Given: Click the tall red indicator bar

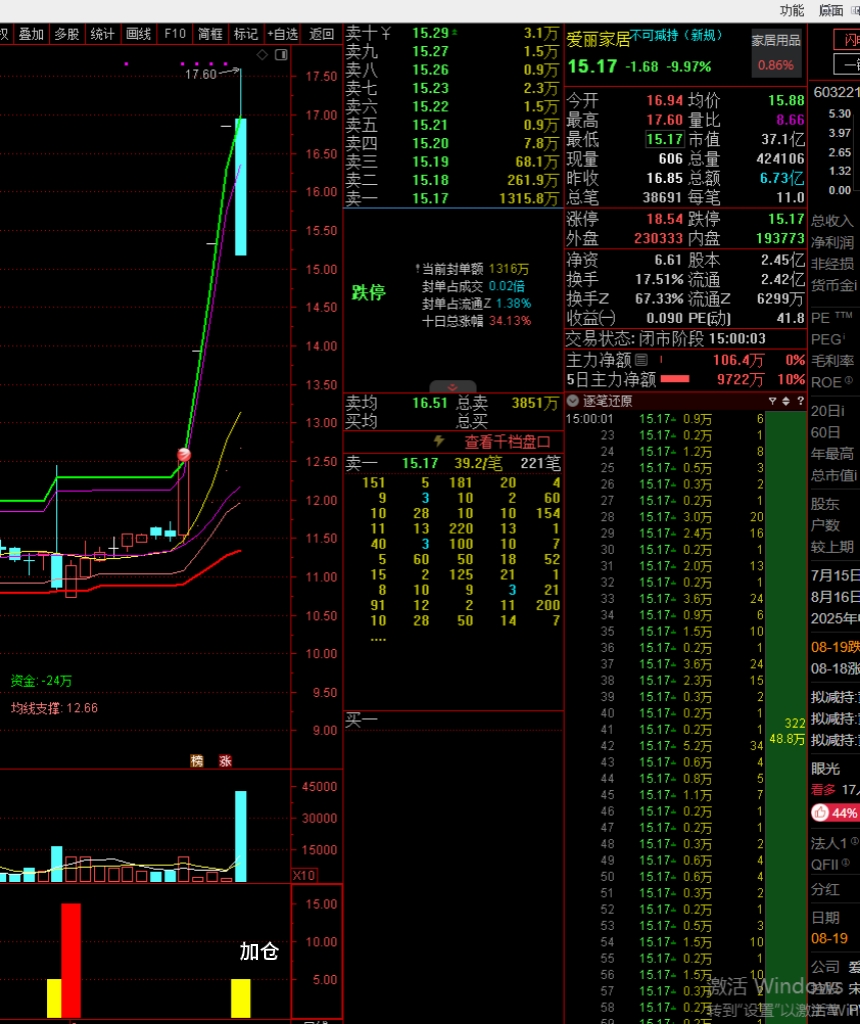Looking at the screenshot, I should (71, 960).
